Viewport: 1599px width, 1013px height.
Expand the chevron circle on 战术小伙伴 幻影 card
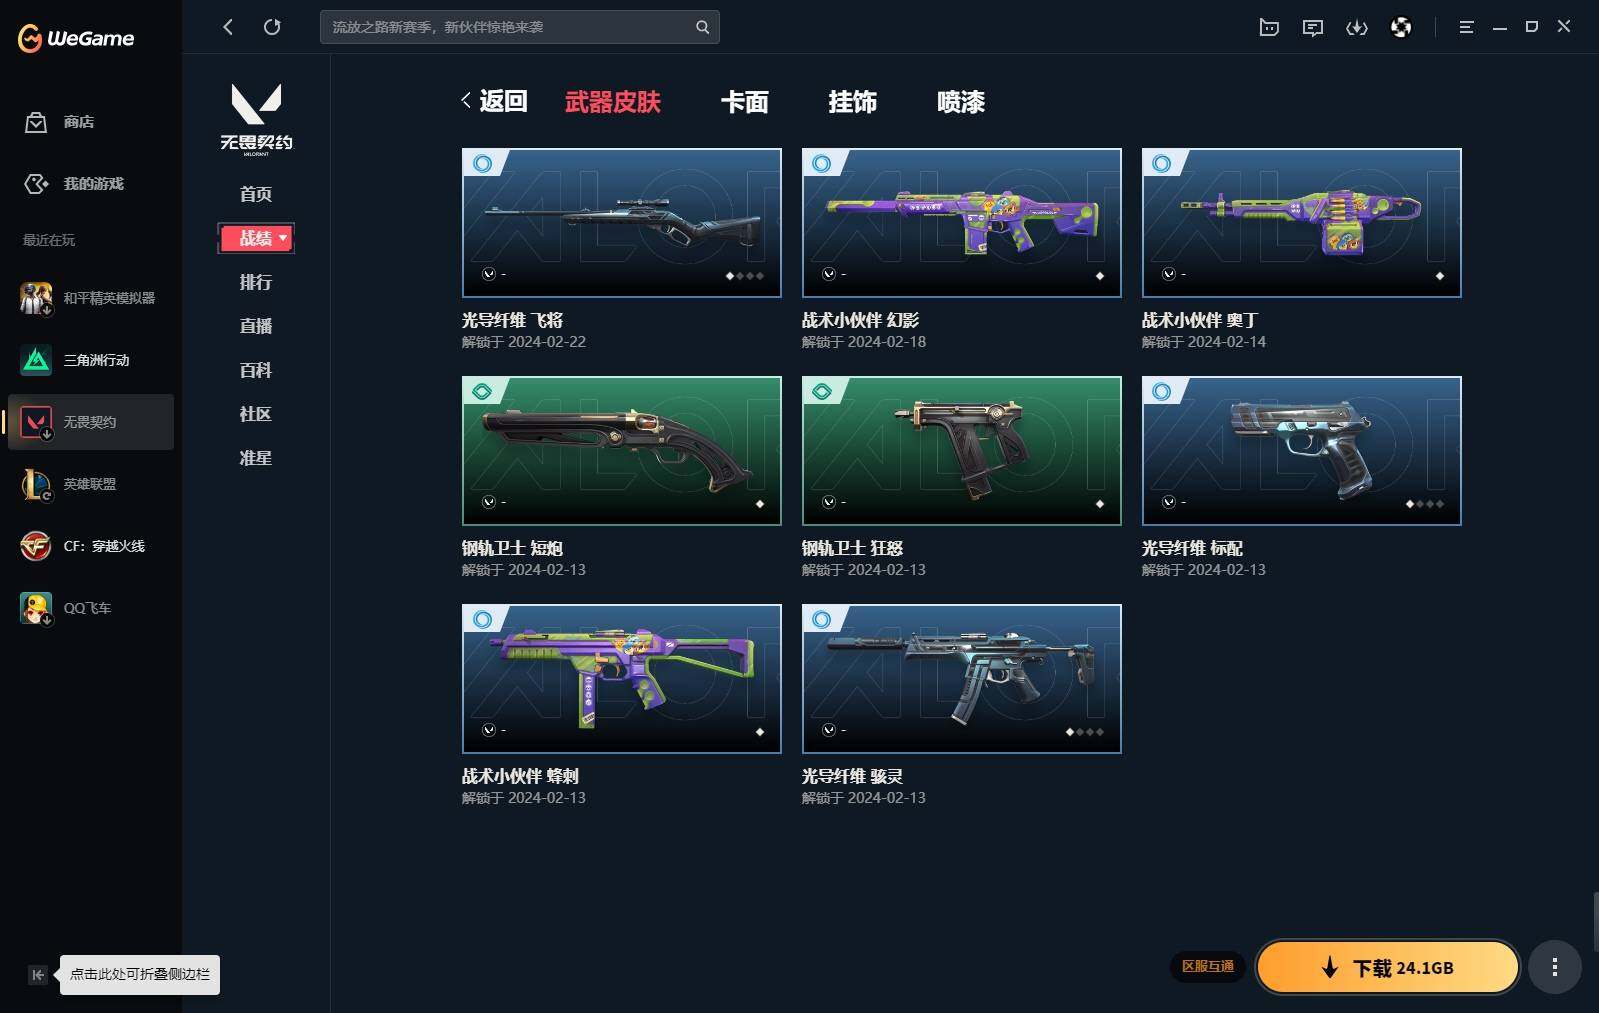[x=829, y=274]
